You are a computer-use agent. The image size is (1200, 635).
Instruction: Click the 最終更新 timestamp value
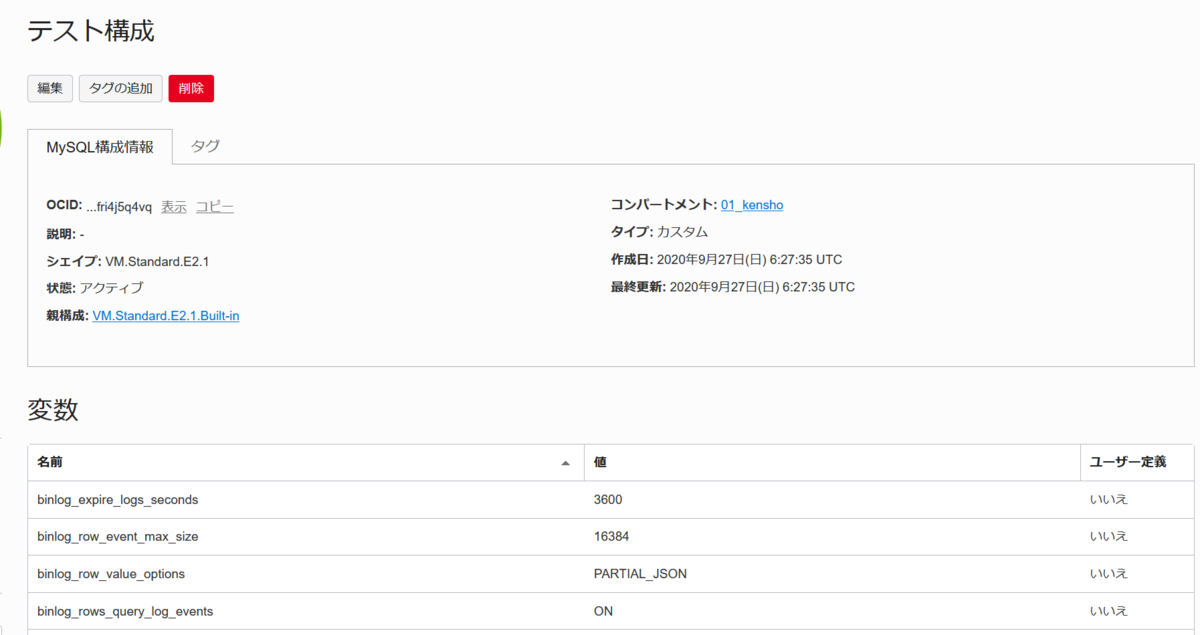(x=762, y=286)
